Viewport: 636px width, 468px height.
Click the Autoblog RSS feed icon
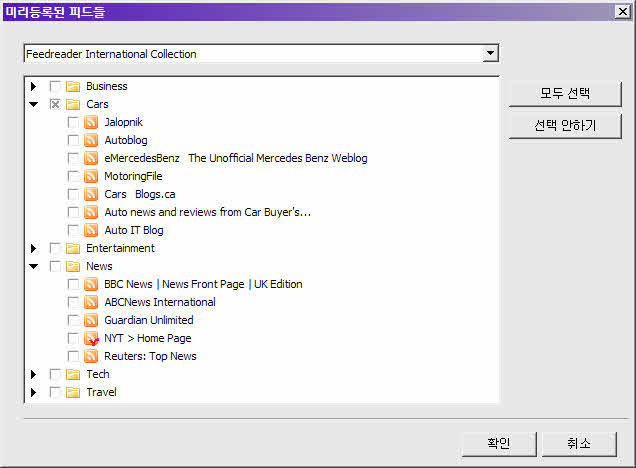tap(91, 140)
